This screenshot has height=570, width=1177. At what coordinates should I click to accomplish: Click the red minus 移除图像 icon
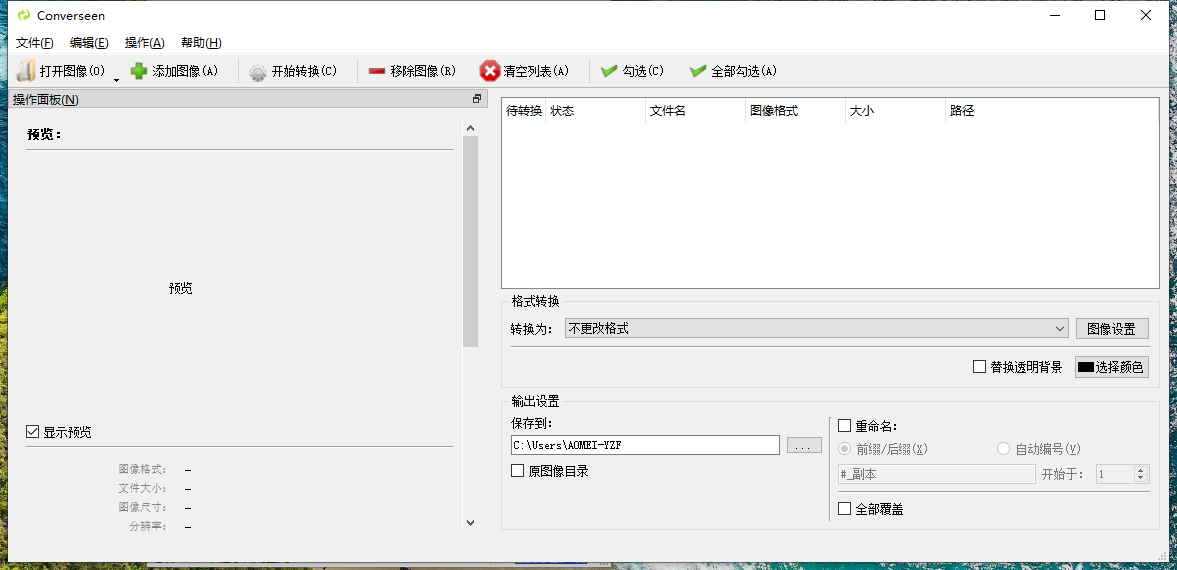point(377,71)
